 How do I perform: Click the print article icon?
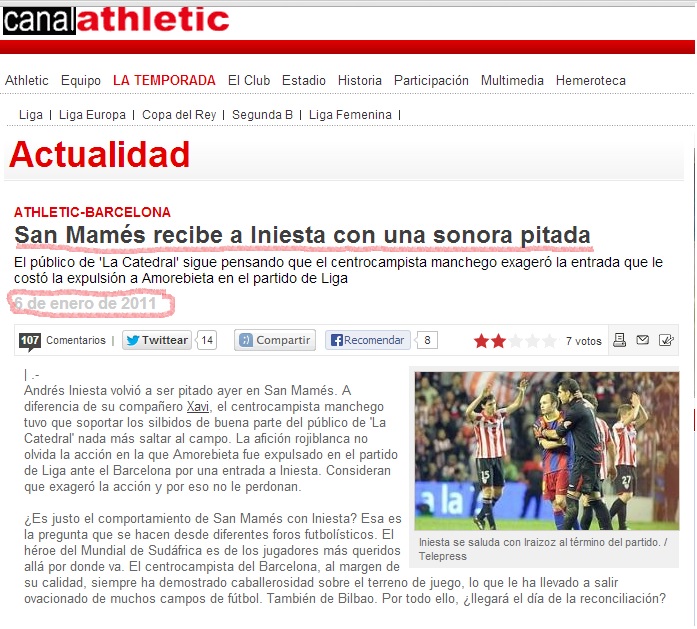[x=619, y=340]
